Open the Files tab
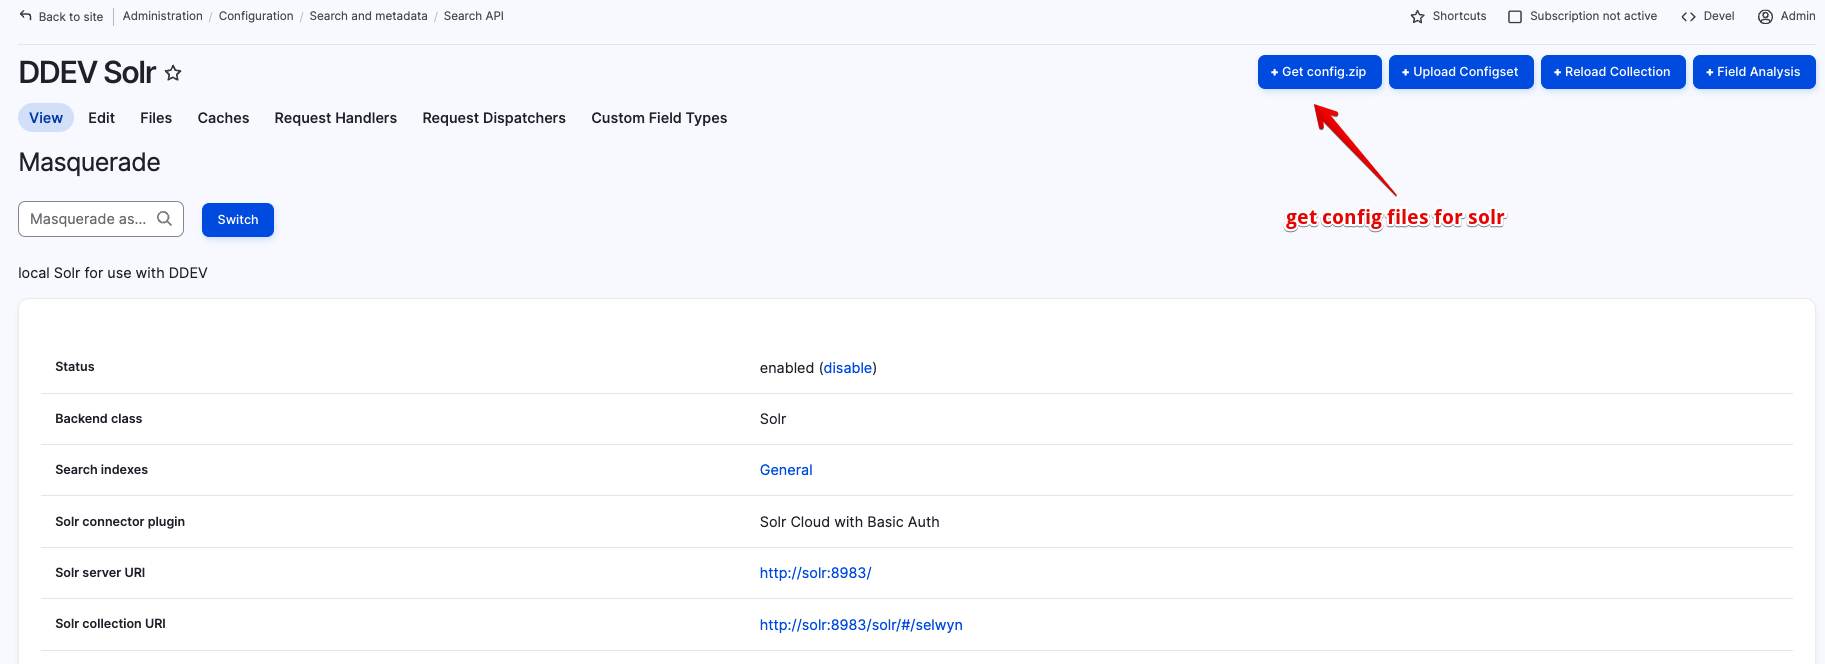This screenshot has width=1825, height=664. click(x=156, y=118)
